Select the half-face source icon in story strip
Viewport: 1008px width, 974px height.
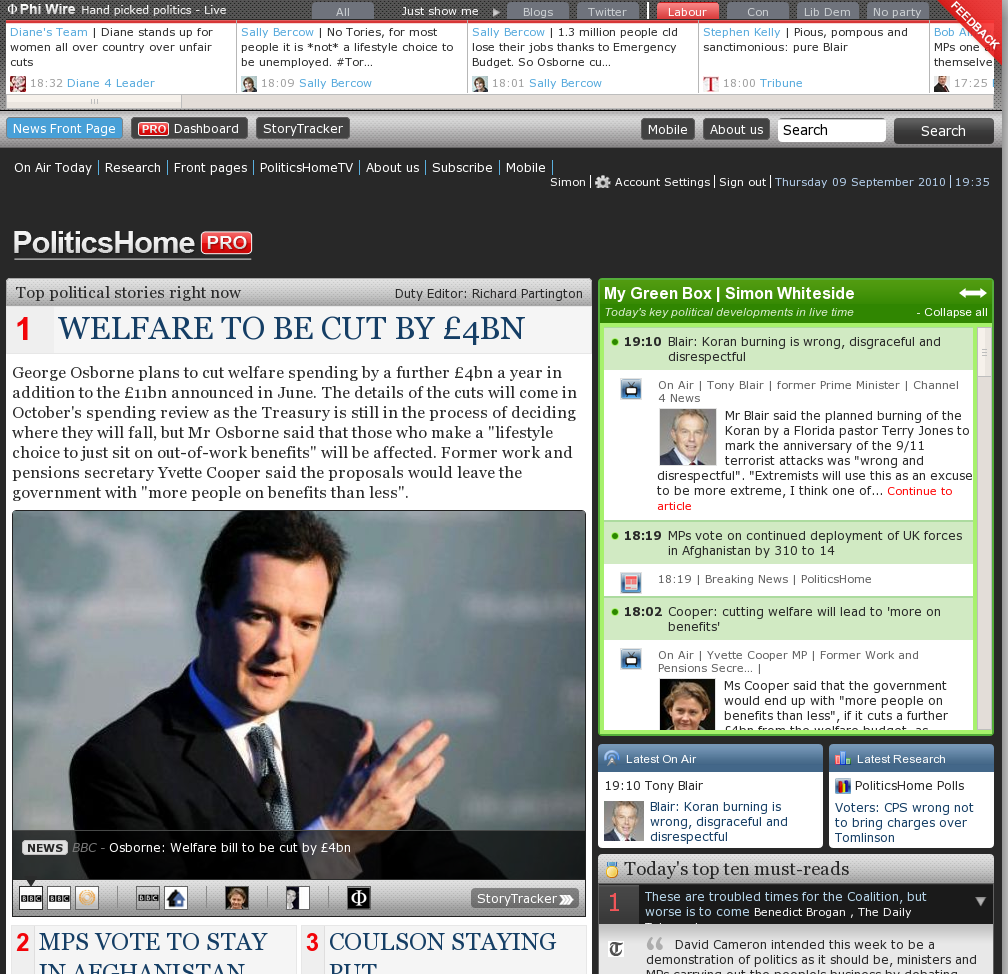298,898
